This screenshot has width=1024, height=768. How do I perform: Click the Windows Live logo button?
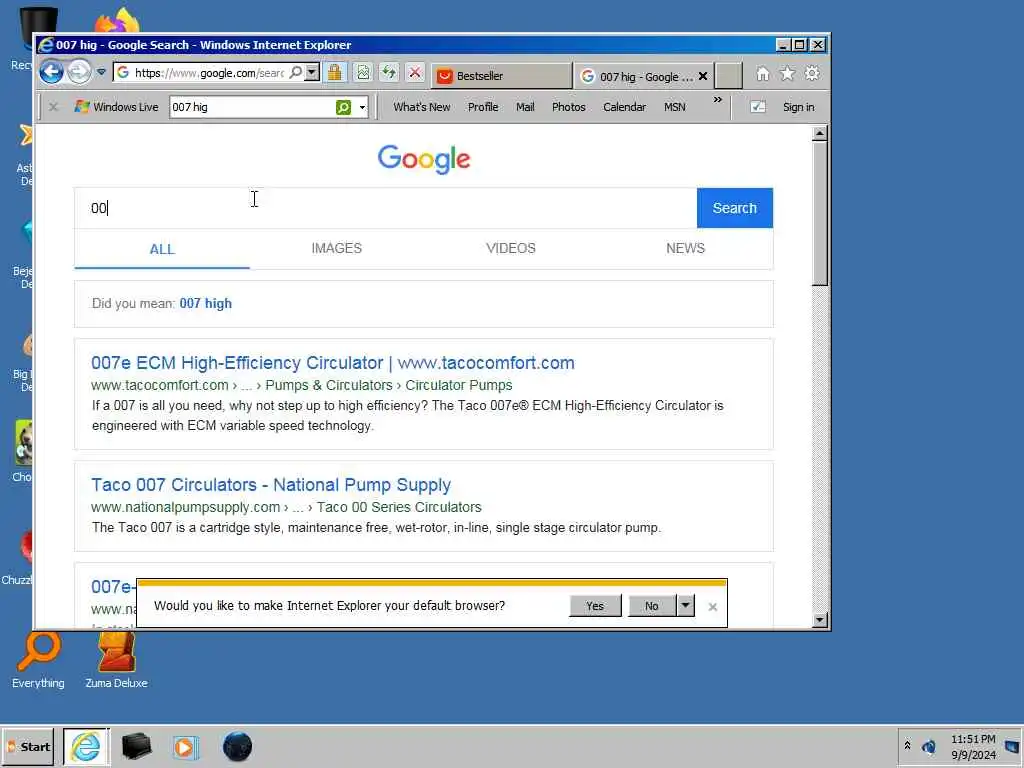[117, 107]
